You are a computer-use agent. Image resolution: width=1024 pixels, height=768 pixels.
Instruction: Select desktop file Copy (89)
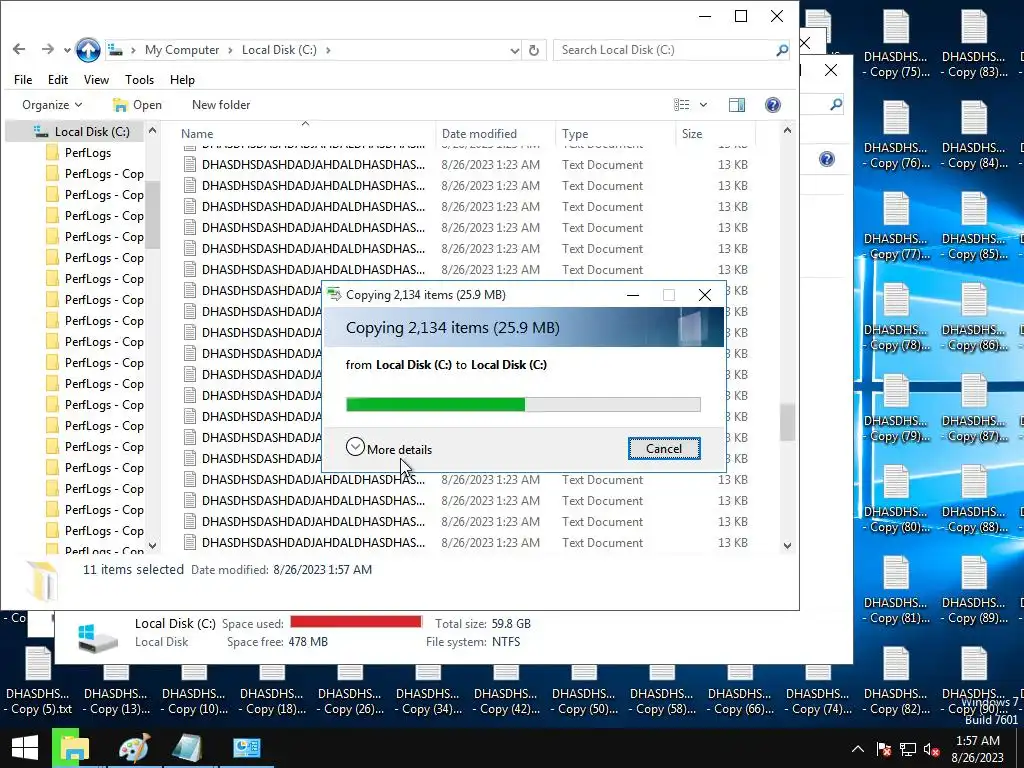pos(974,590)
